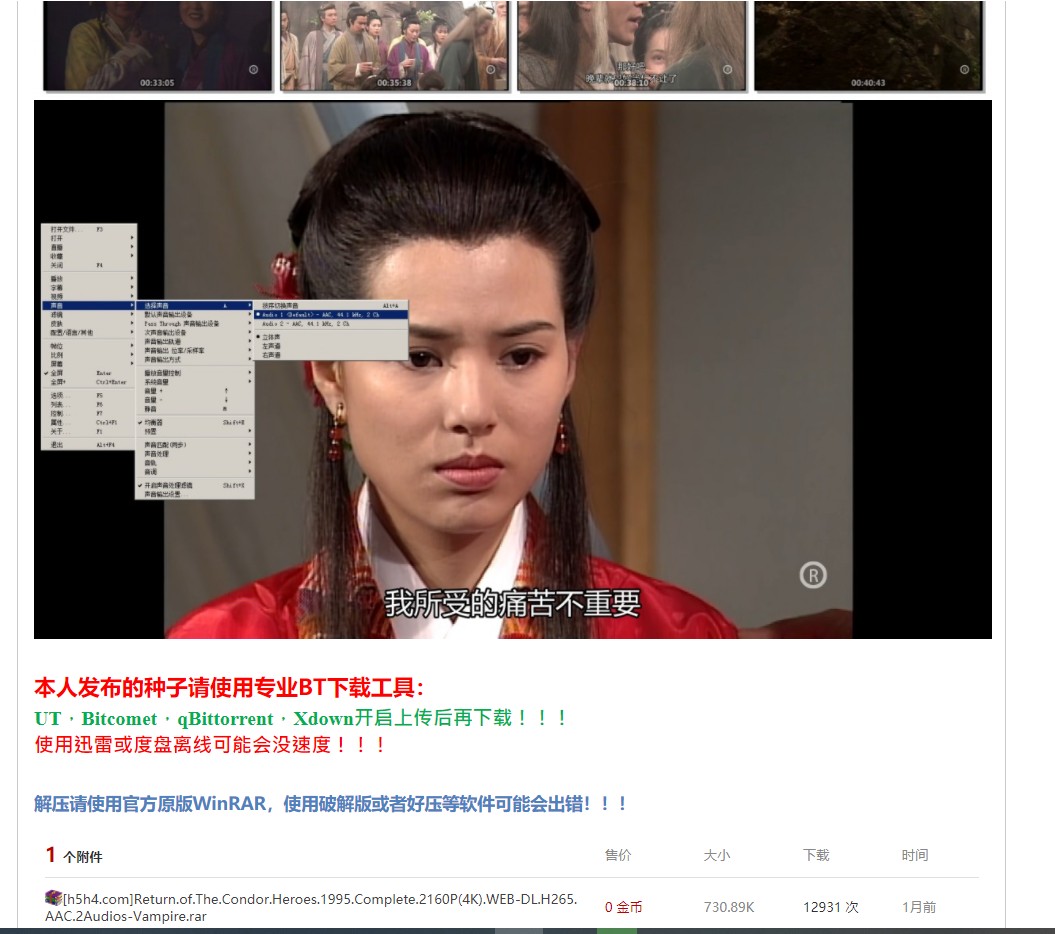Viewport: 1055px width, 934px height.
Task: Choose the 立体声 stereo channel option
Action: point(271,337)
